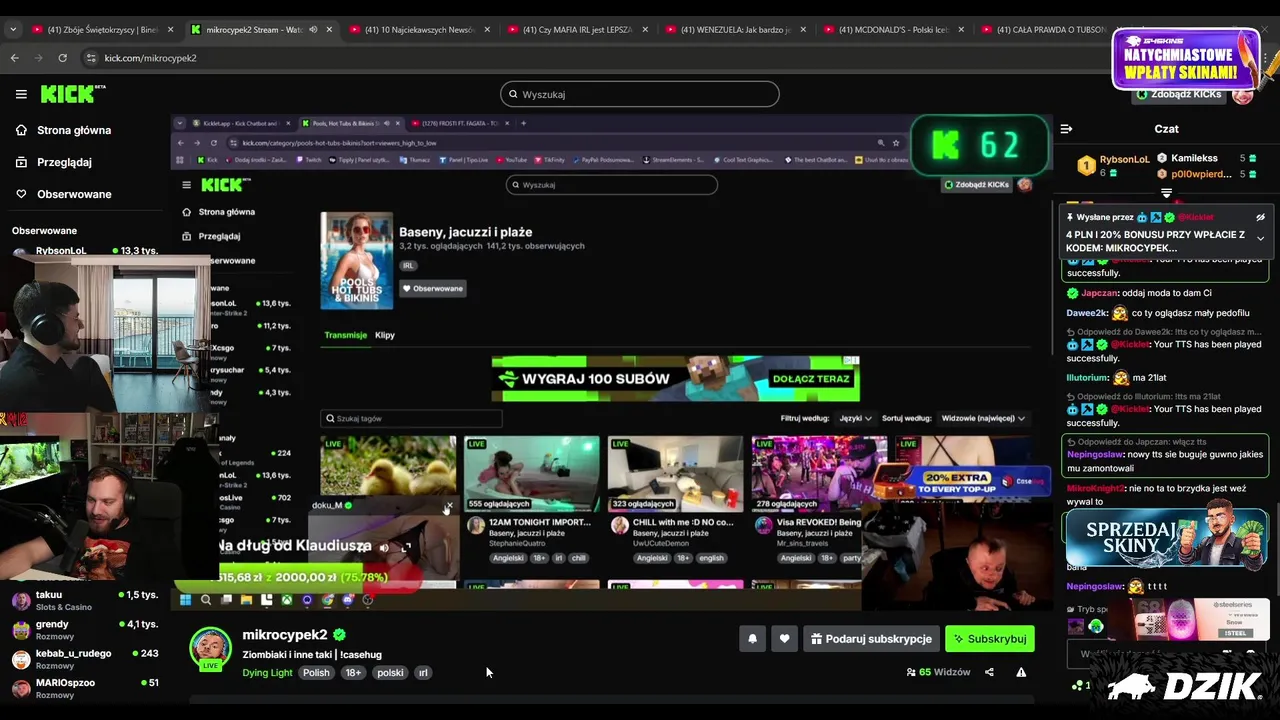Image resolution: width=1280 pixels, height=720 pixels.
Task: Expand chat leaderboard with handle below RybsonLoL
Action: click(1166, 192)
